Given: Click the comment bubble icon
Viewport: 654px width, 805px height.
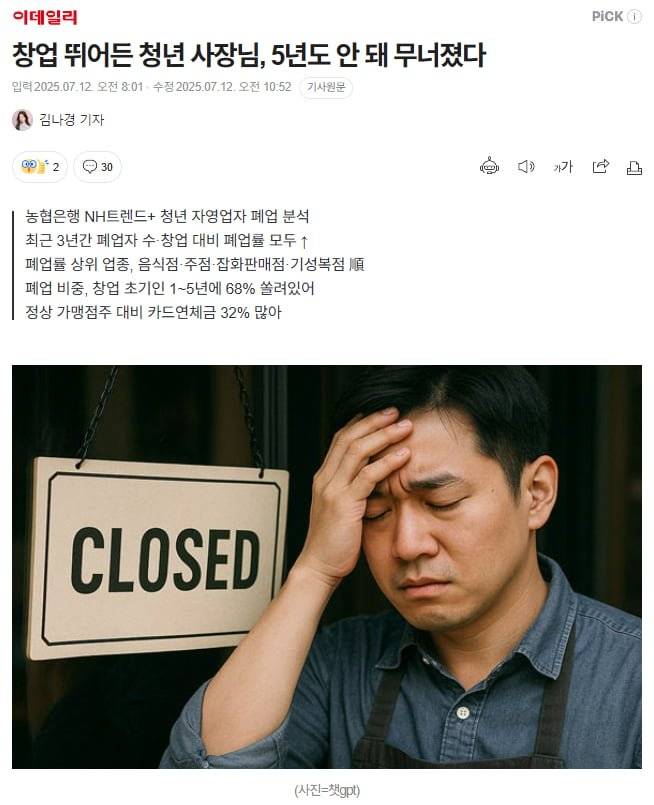Looking at the screenshot, I should coord(90,167).
